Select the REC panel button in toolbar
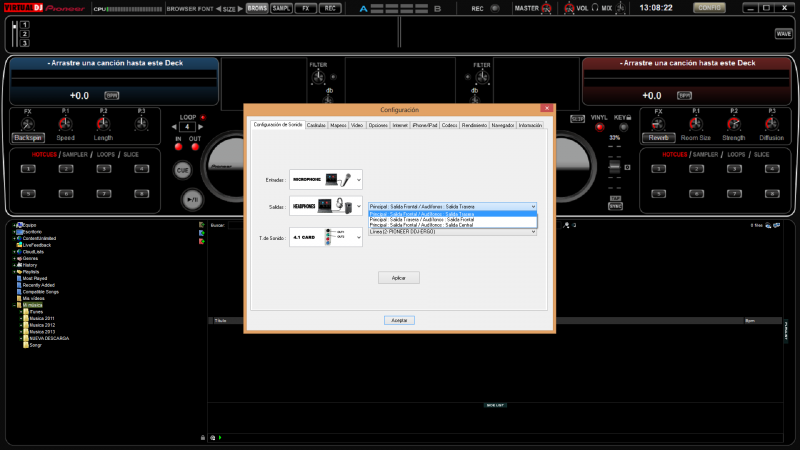The image size is (800, 450). pos(330,8)
